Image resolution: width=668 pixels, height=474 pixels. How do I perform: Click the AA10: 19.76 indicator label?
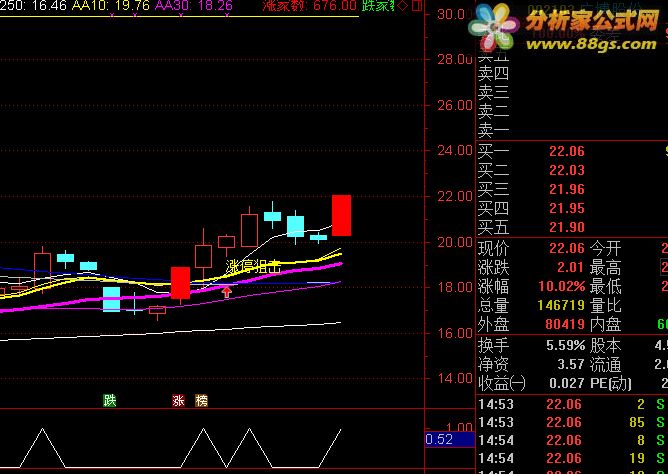(110, 6)
